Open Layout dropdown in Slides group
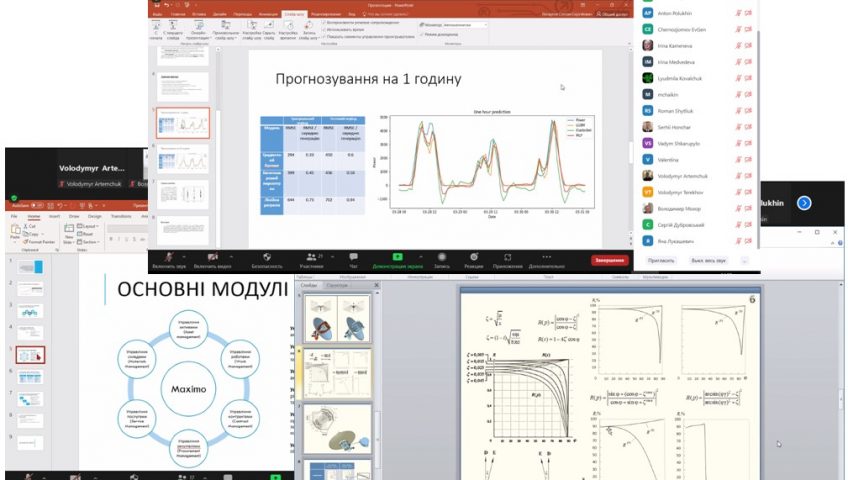Viewport: 848px width, 480px height. click(88, 226)
